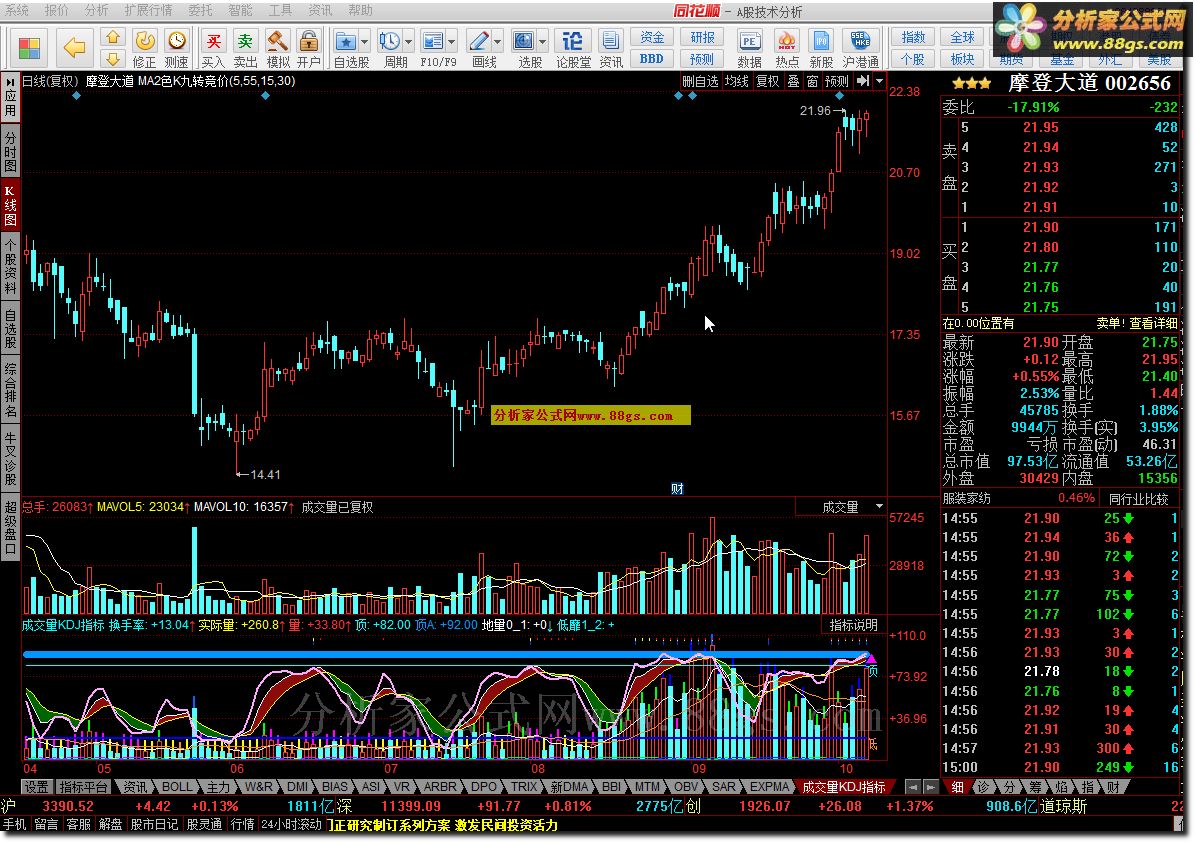Screen dimensions: 1195x842
Task: Toggle 窗 multi-window option
Action: click(x=812, y=81)
